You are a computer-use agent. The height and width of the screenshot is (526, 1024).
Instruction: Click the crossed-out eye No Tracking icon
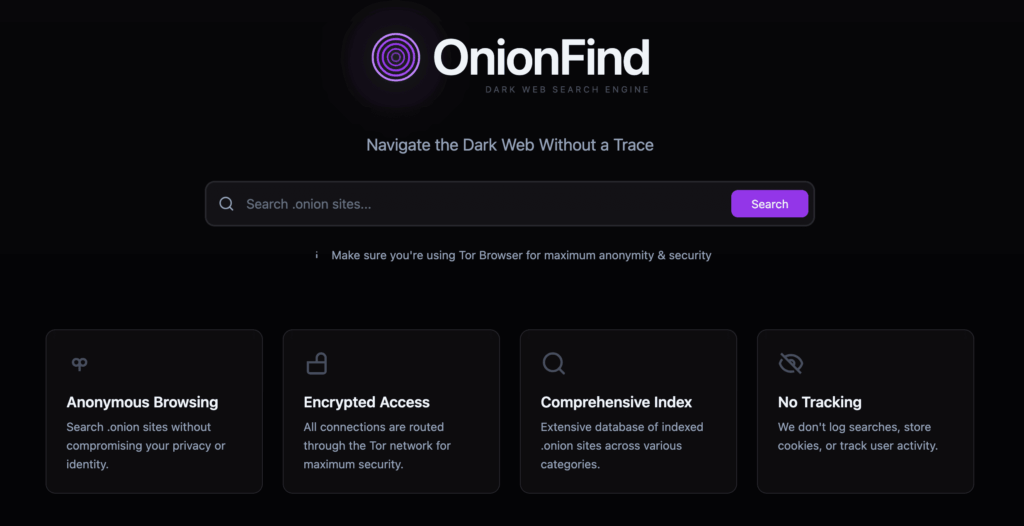tap(790, 363)
